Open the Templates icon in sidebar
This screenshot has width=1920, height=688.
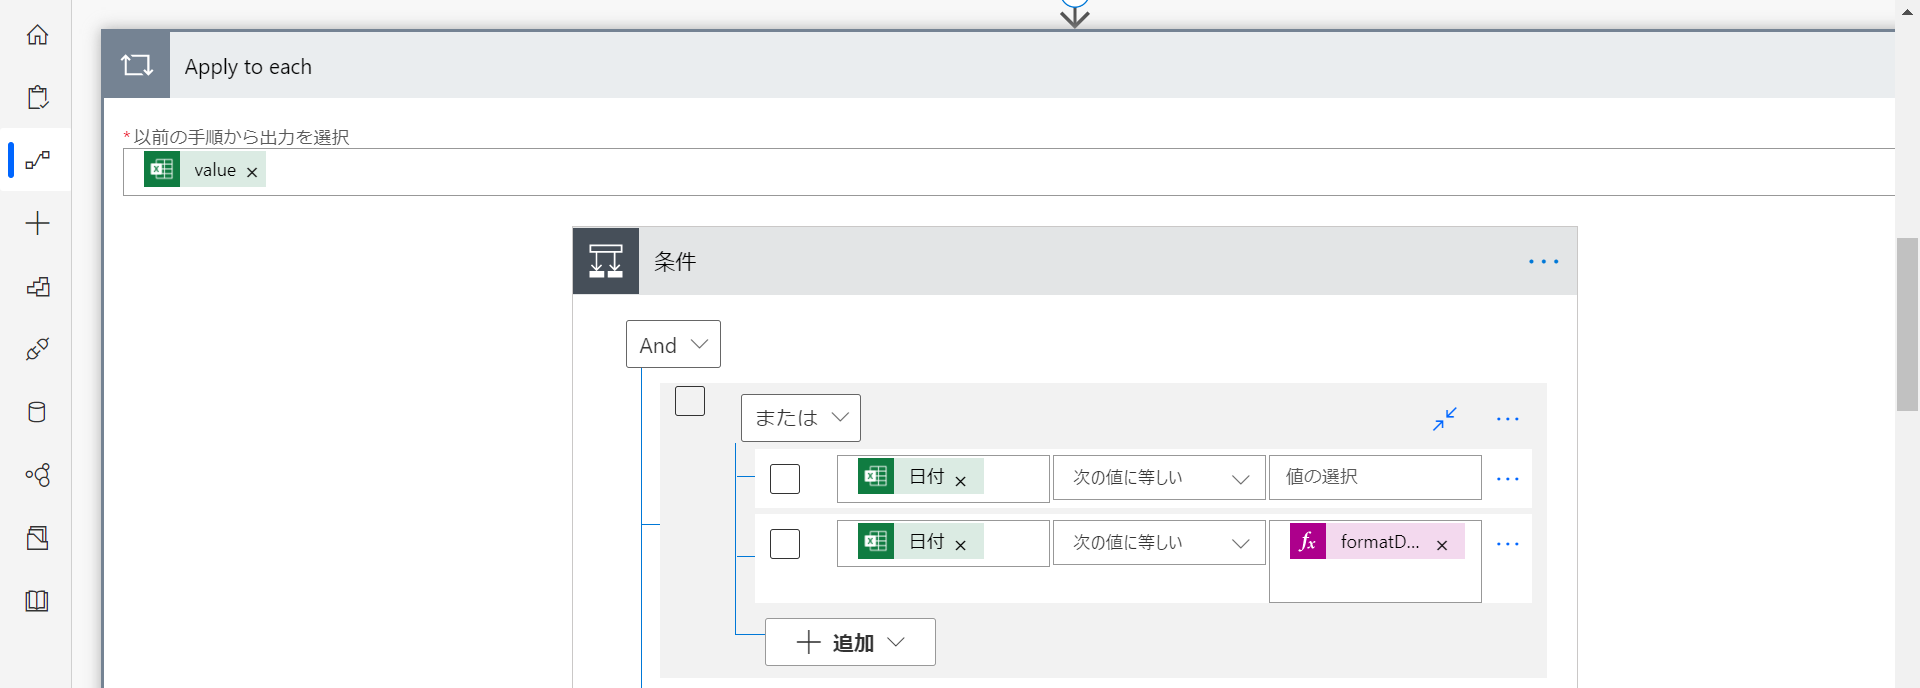(37, 287)
